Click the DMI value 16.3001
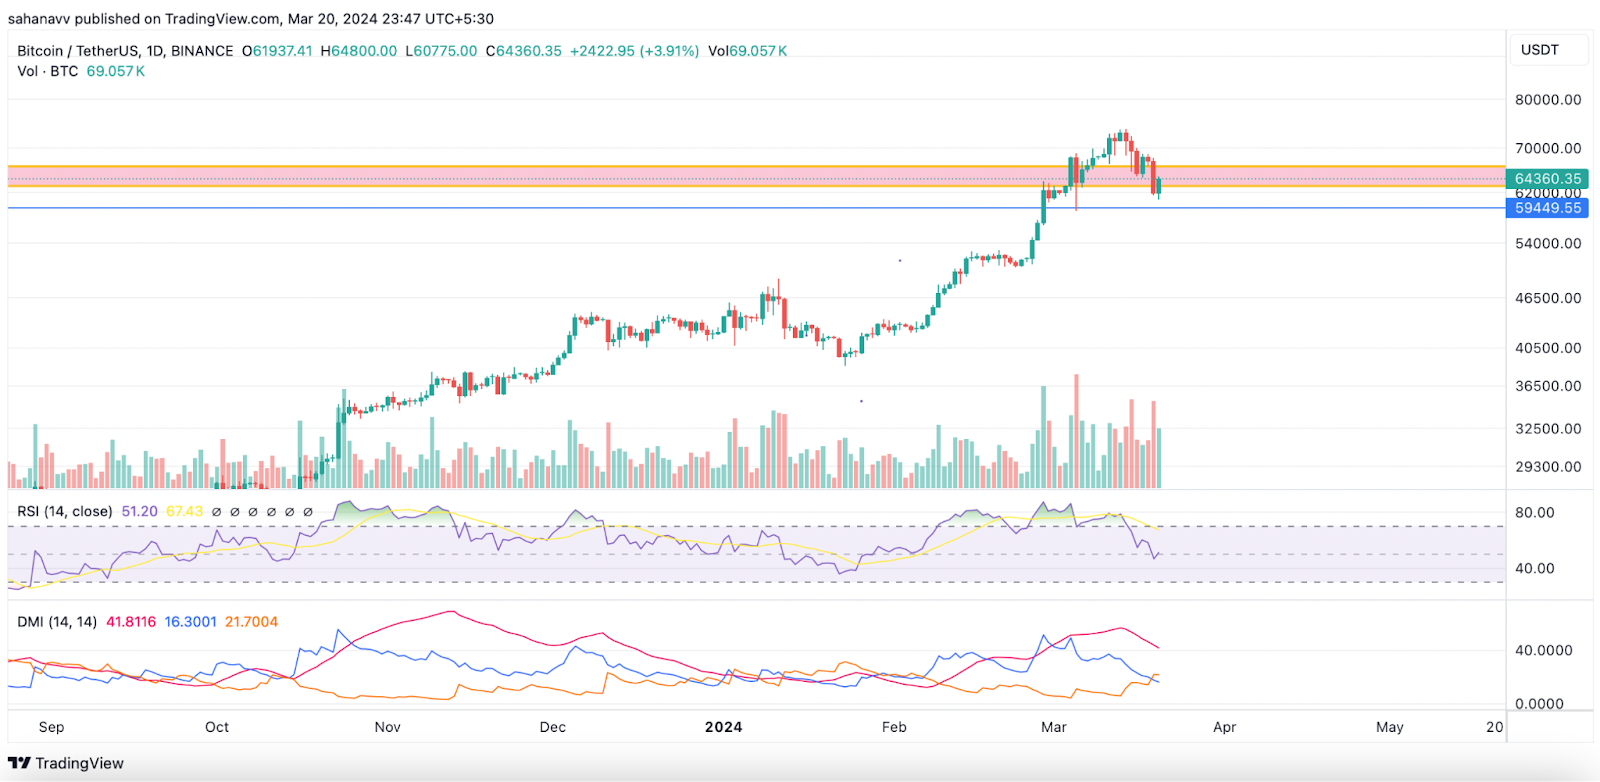The height and width of the screenshot is (782, 1600). [x=190, y=622]
